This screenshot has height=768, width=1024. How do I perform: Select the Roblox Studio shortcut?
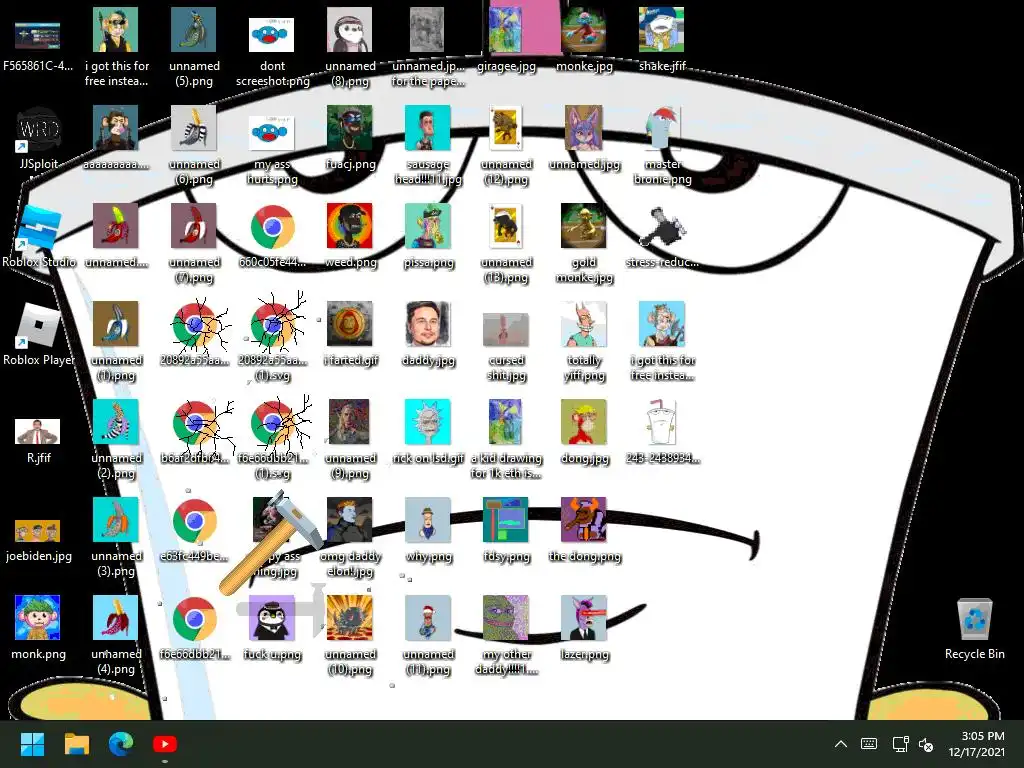tap(39, 236)
